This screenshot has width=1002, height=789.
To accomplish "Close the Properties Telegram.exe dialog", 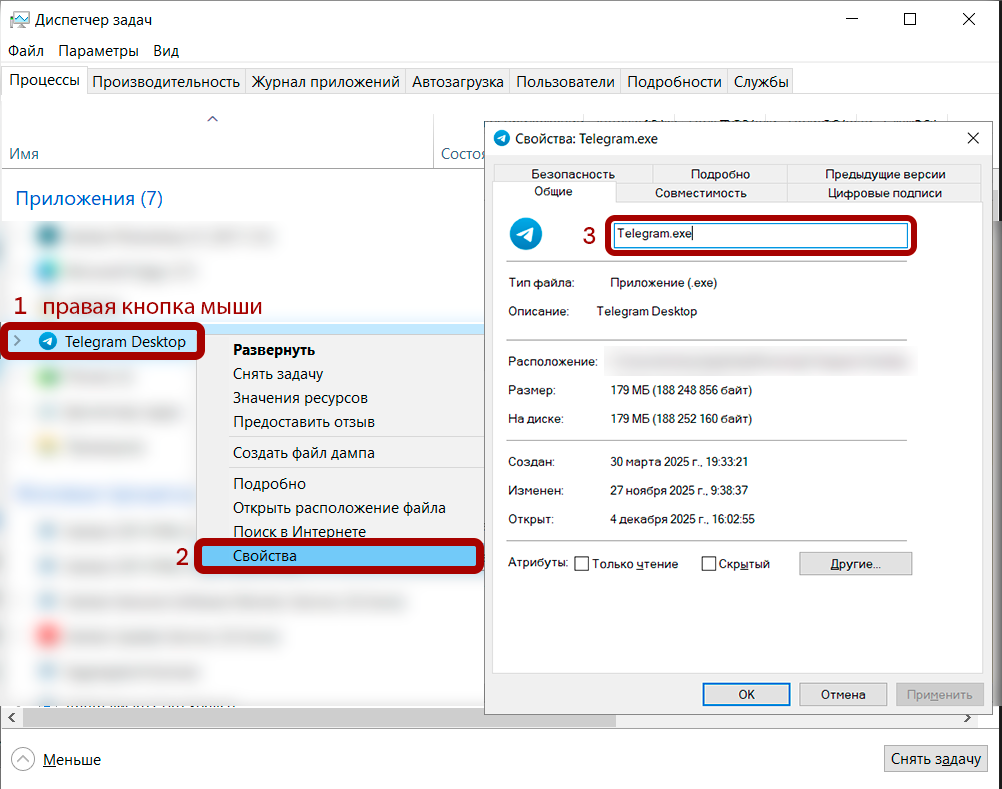I will [973, 139].
